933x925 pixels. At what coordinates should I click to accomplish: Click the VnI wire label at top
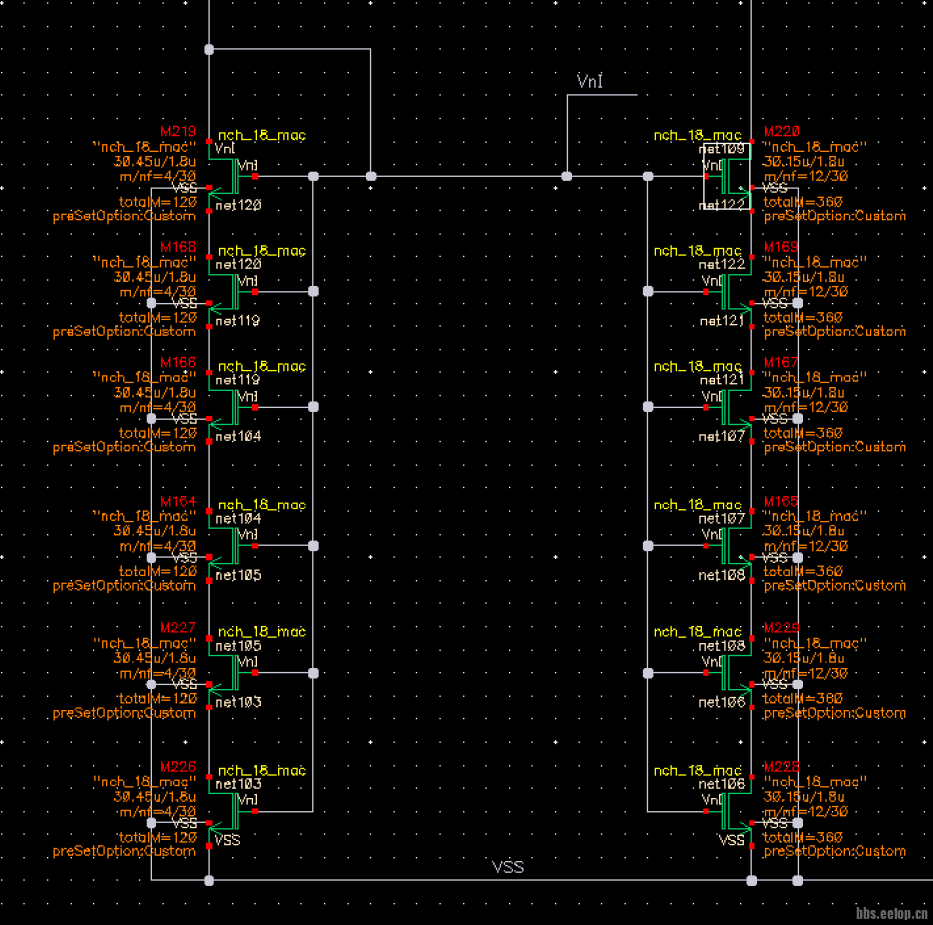click(x=590, y=80)
